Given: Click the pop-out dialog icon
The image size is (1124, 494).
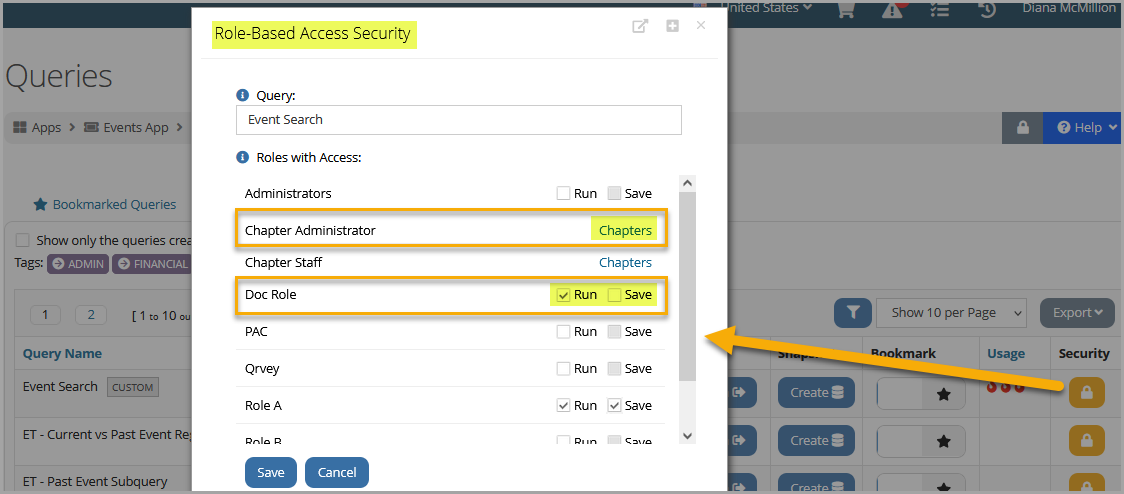Looking at the screenshot, I should [640, 27].
